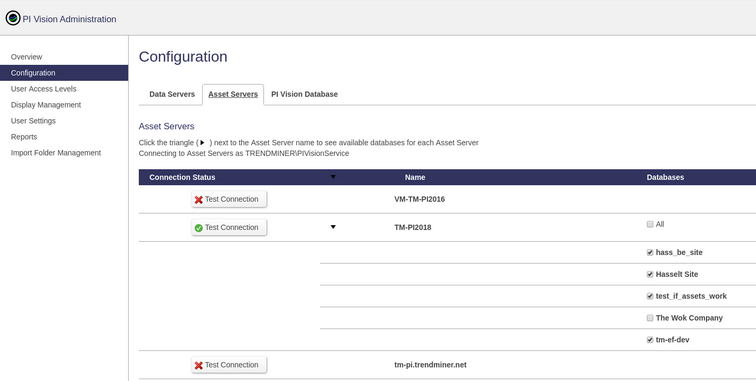756x381 pixels.
Task: Open Import Folder Management
Action: [56, 153]
